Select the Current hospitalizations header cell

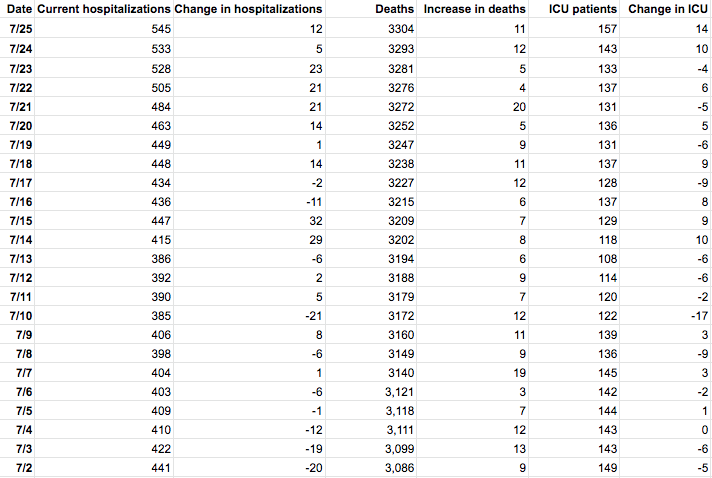103,9
